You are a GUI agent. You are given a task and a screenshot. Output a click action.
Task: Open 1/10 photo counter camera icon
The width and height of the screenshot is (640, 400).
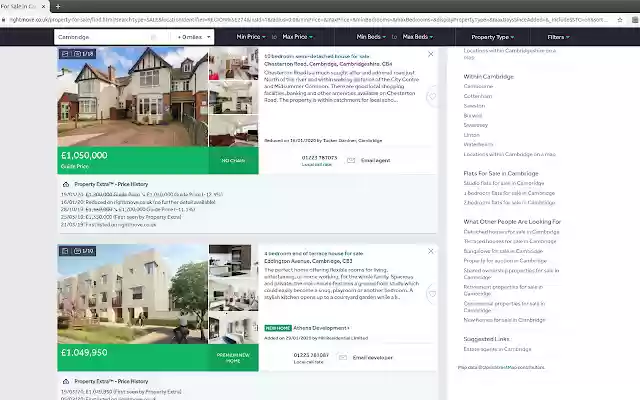(78, 251)
